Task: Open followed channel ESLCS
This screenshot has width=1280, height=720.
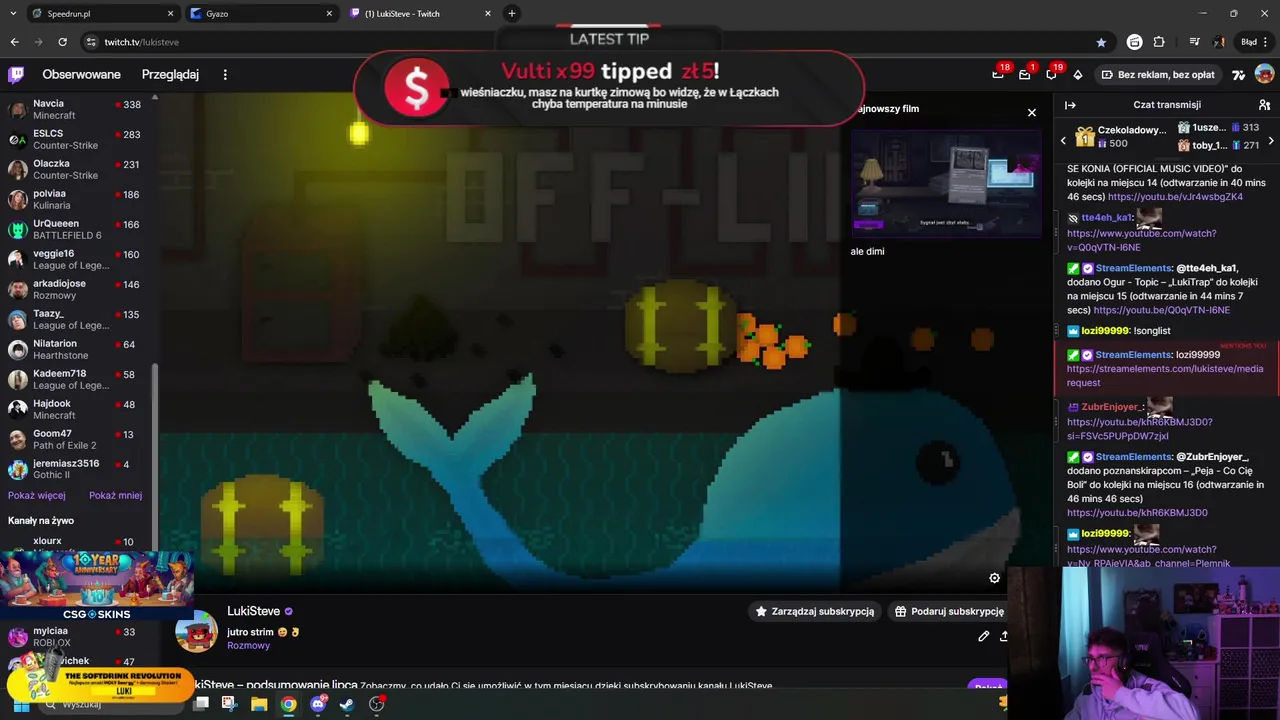Action: [x=77, y=139]
